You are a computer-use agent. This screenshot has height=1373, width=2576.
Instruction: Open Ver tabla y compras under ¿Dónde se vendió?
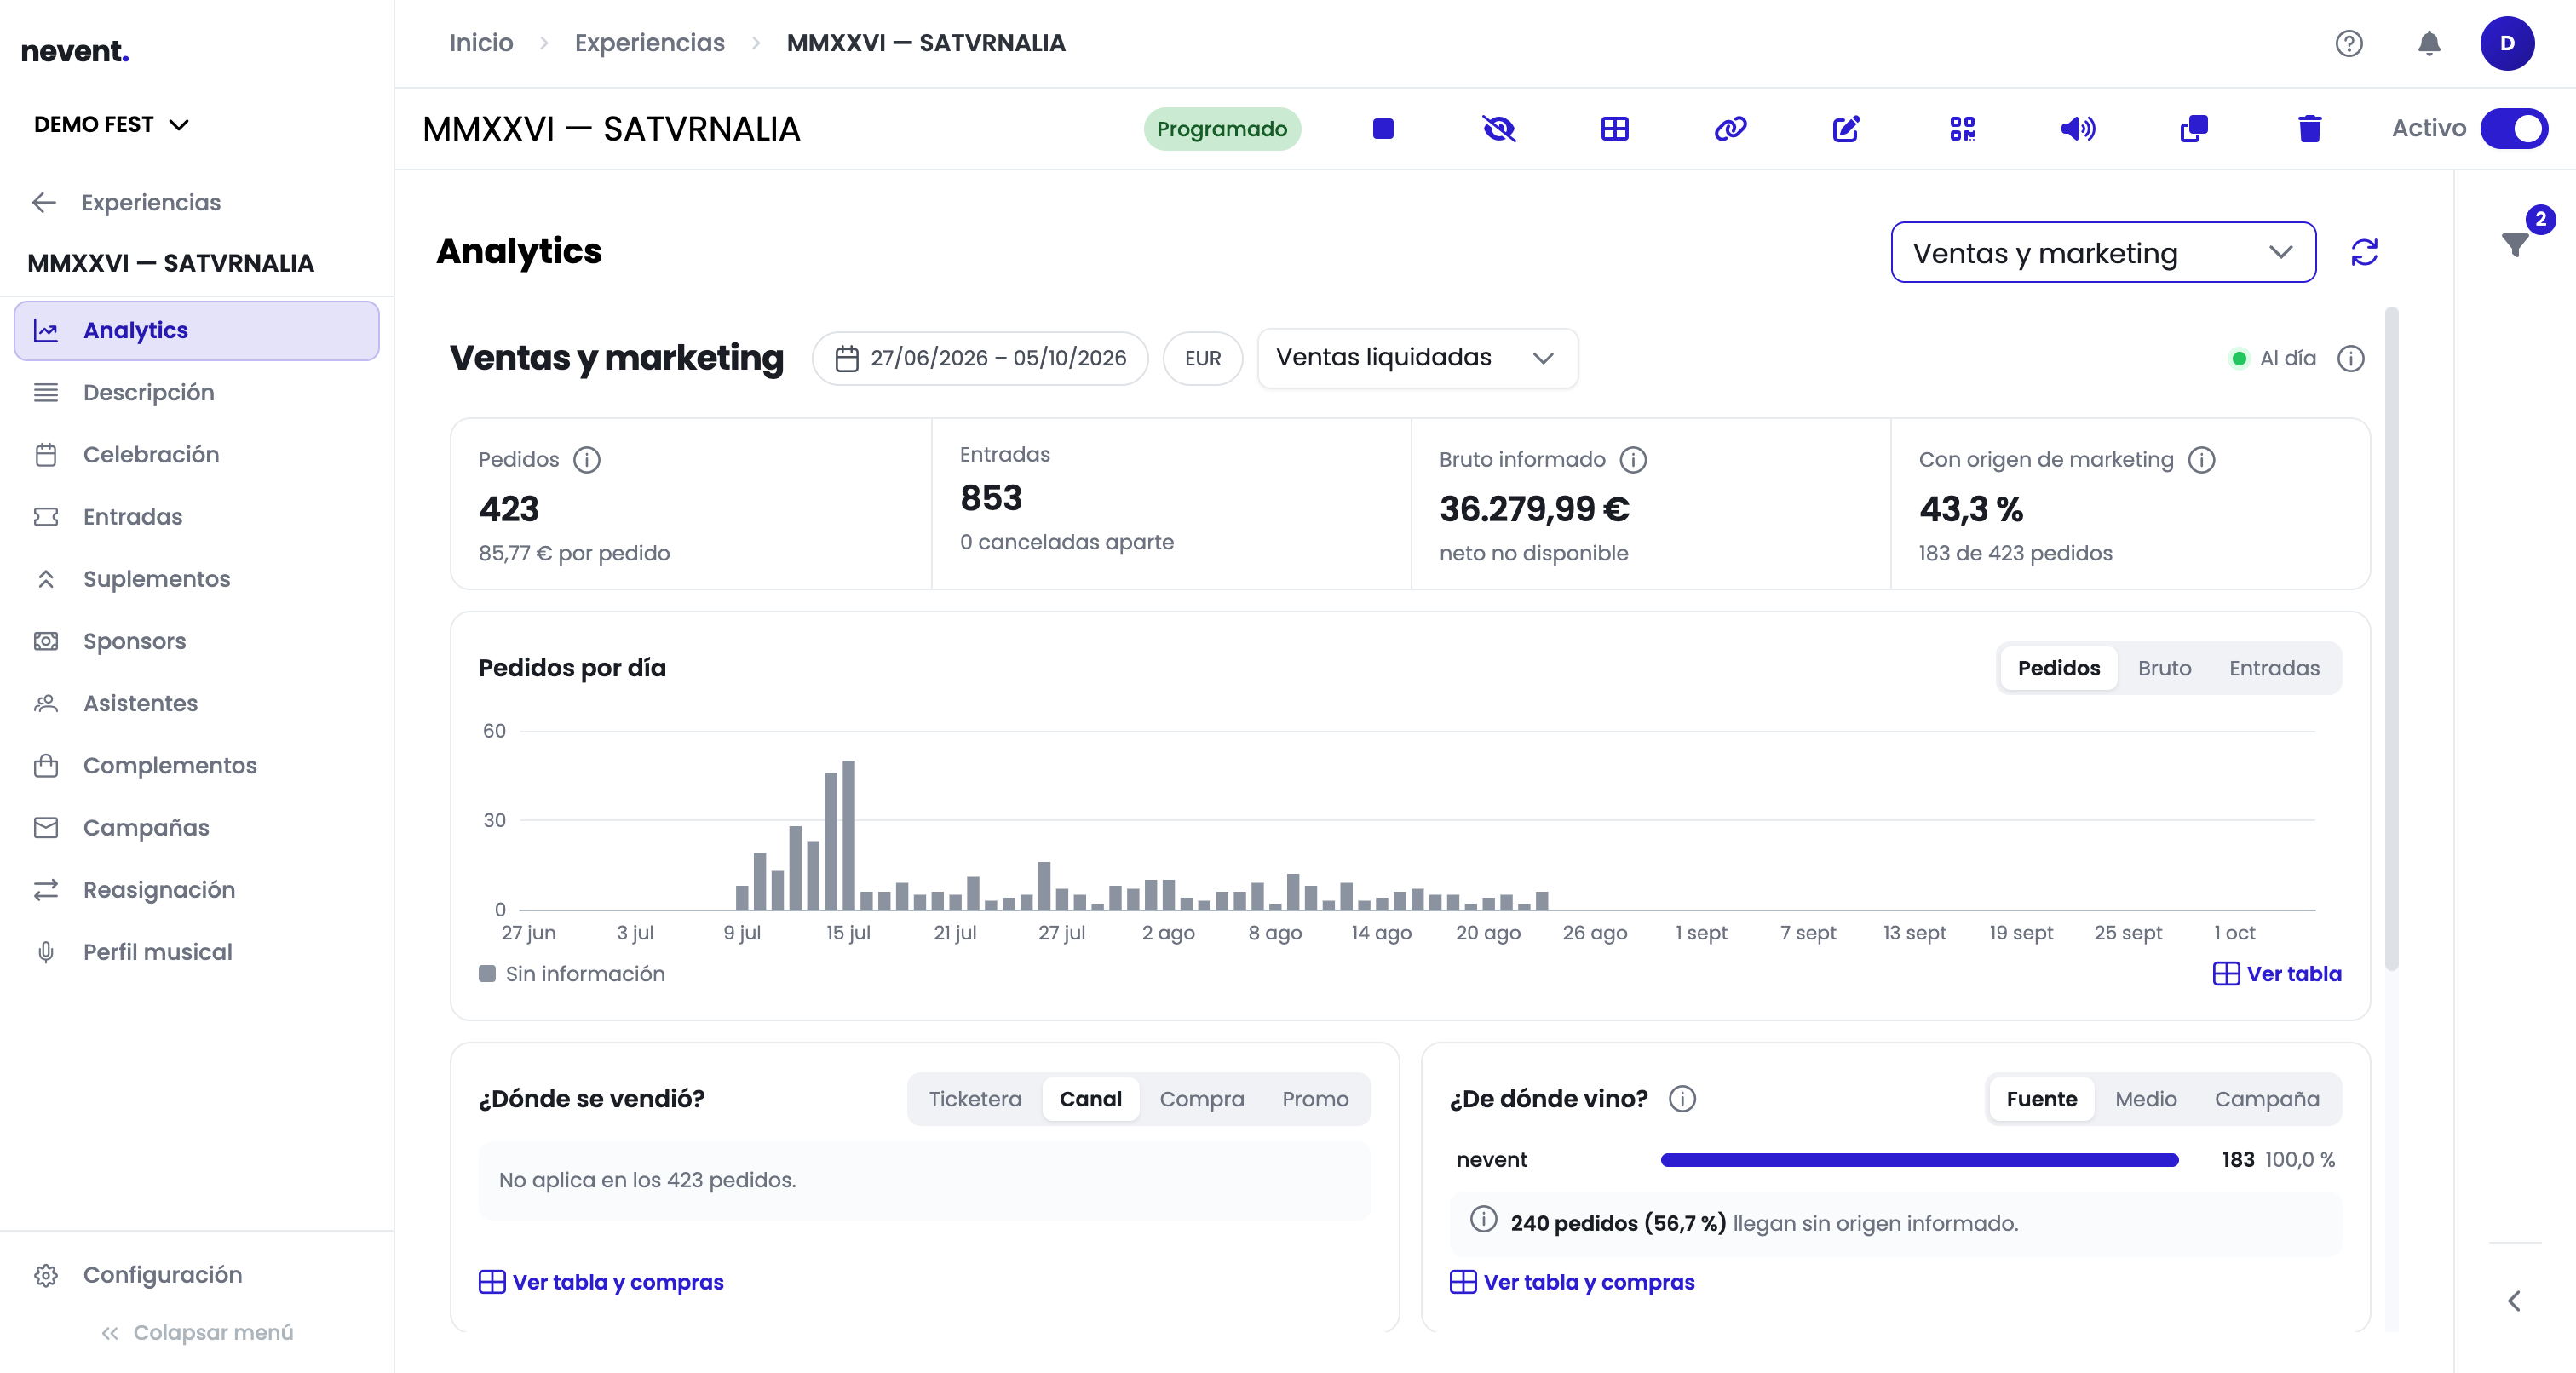(601, 1282)
